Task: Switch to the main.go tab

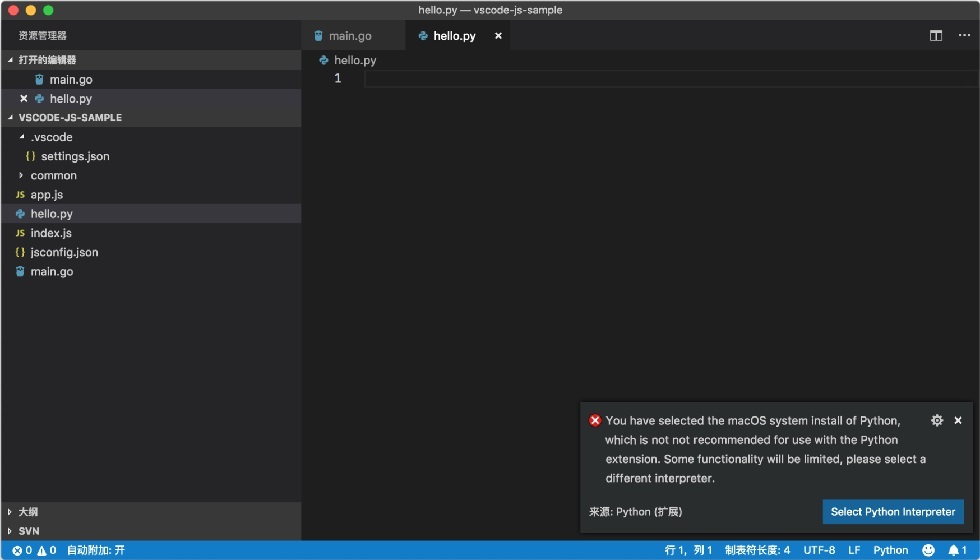Action: pos(351,36)
